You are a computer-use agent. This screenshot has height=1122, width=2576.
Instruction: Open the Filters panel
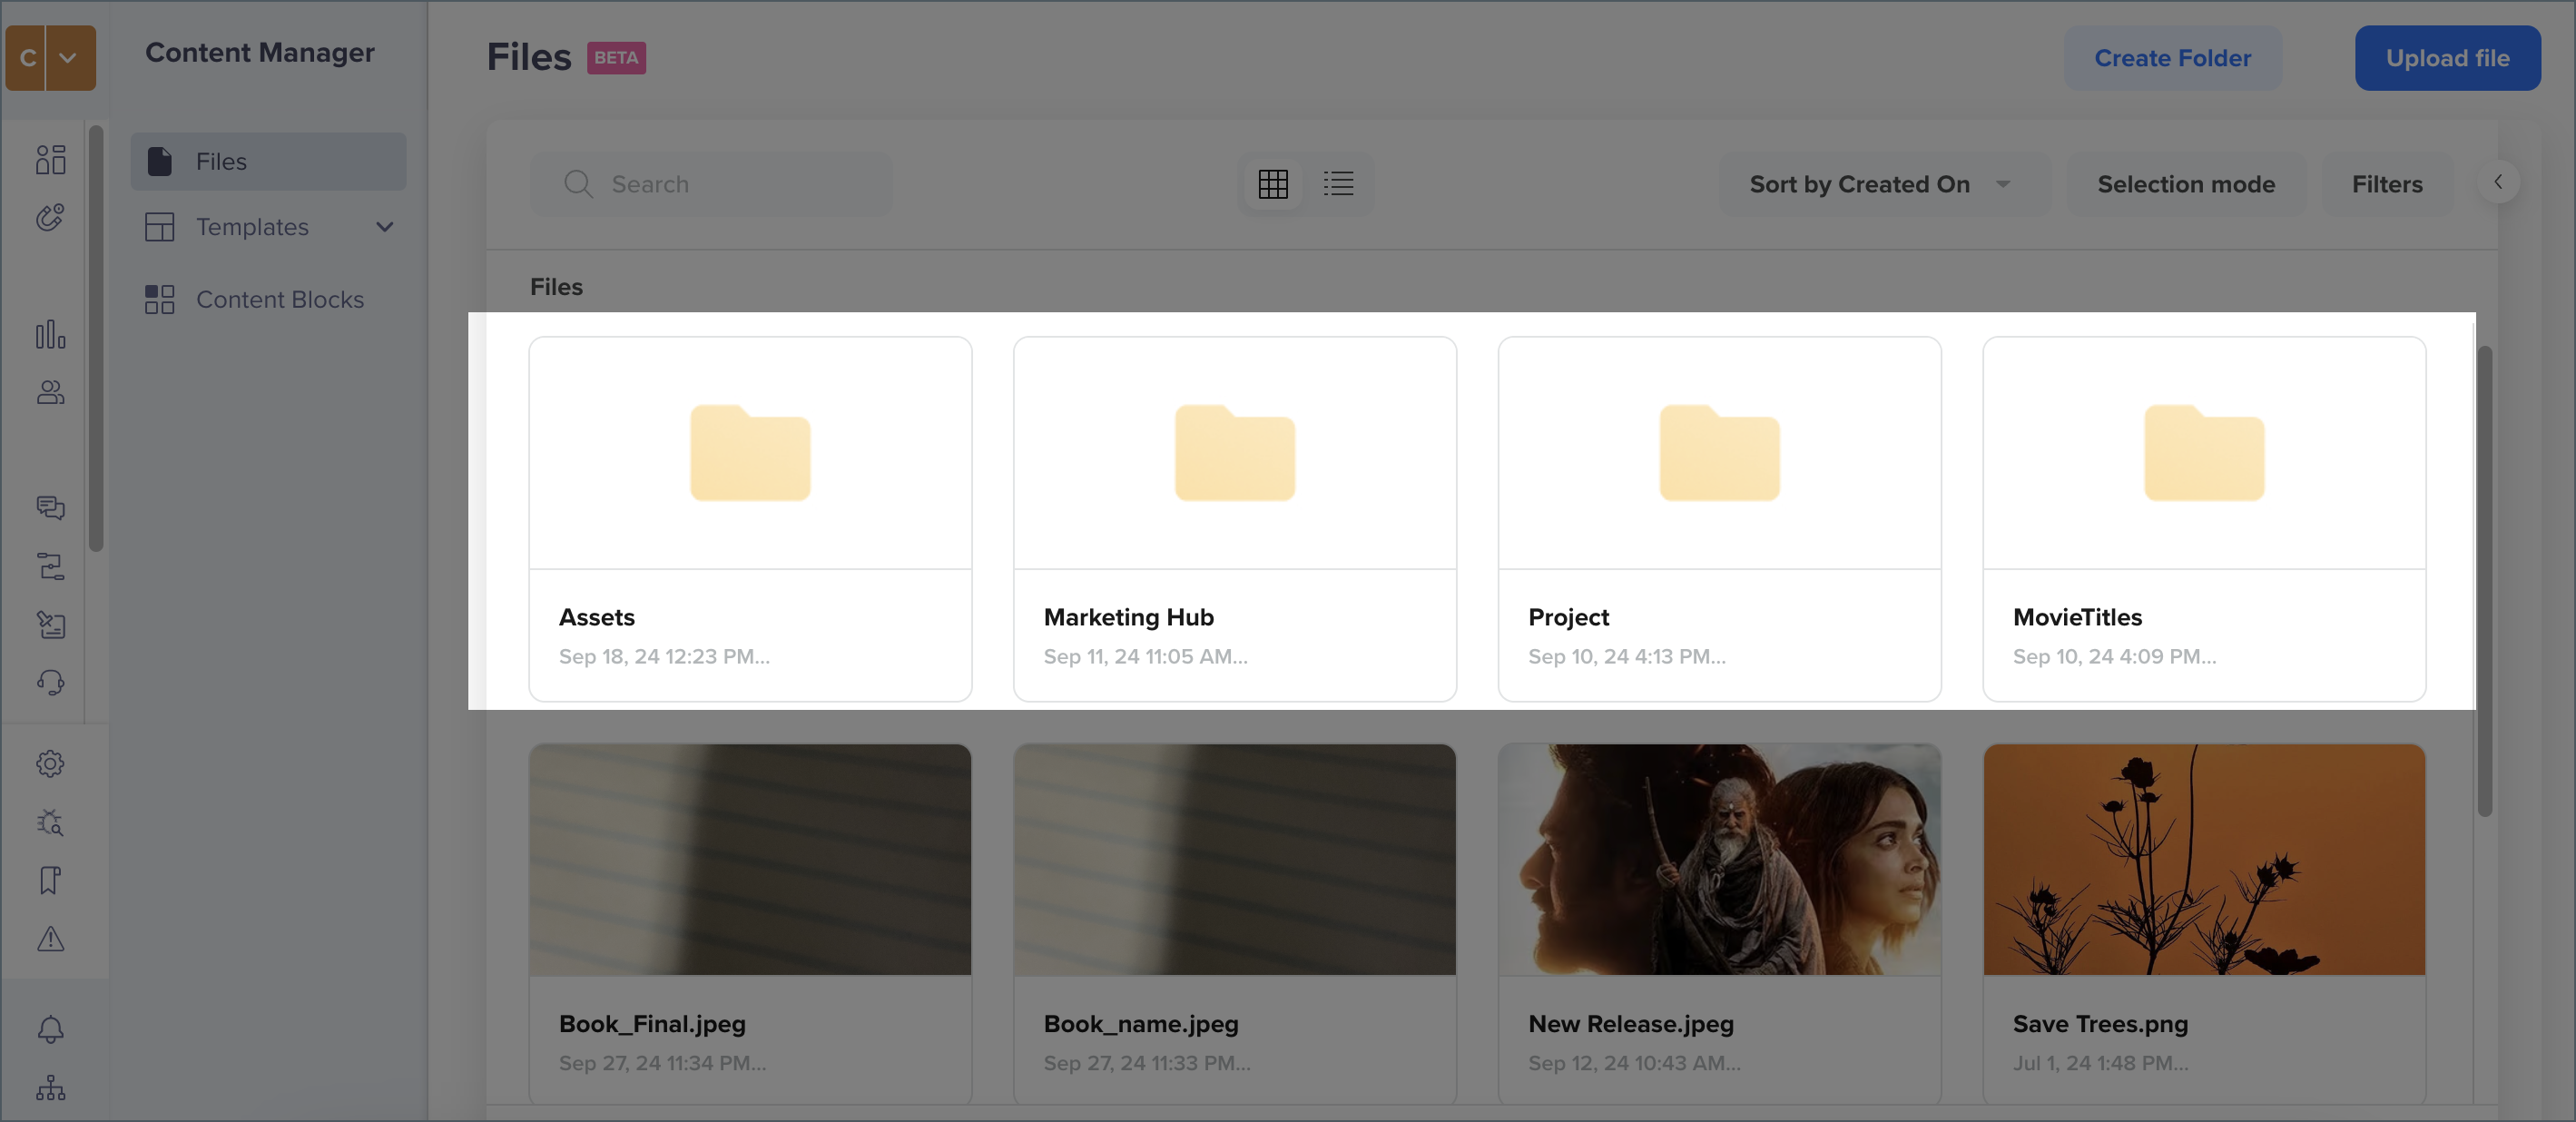[x=2385, y=182]
